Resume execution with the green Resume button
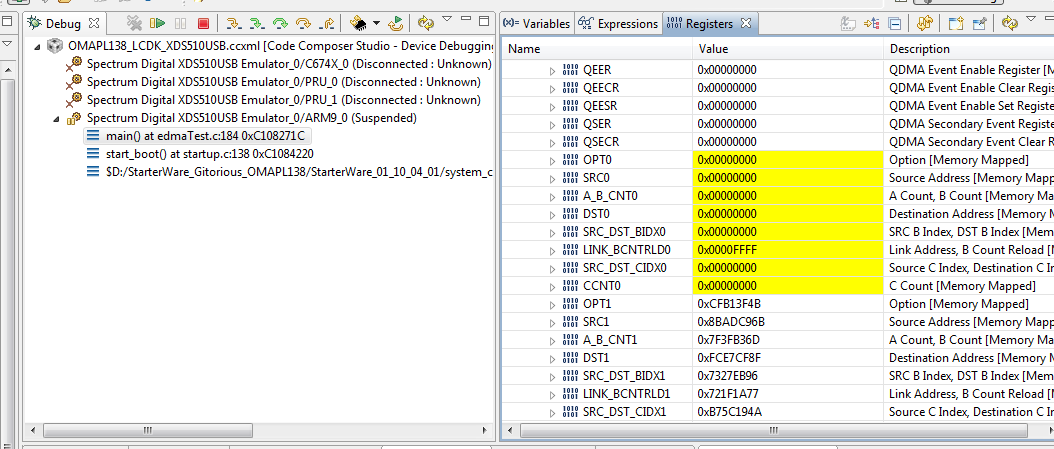Viewport: 1054px width, 449px height. click(158, 24)
